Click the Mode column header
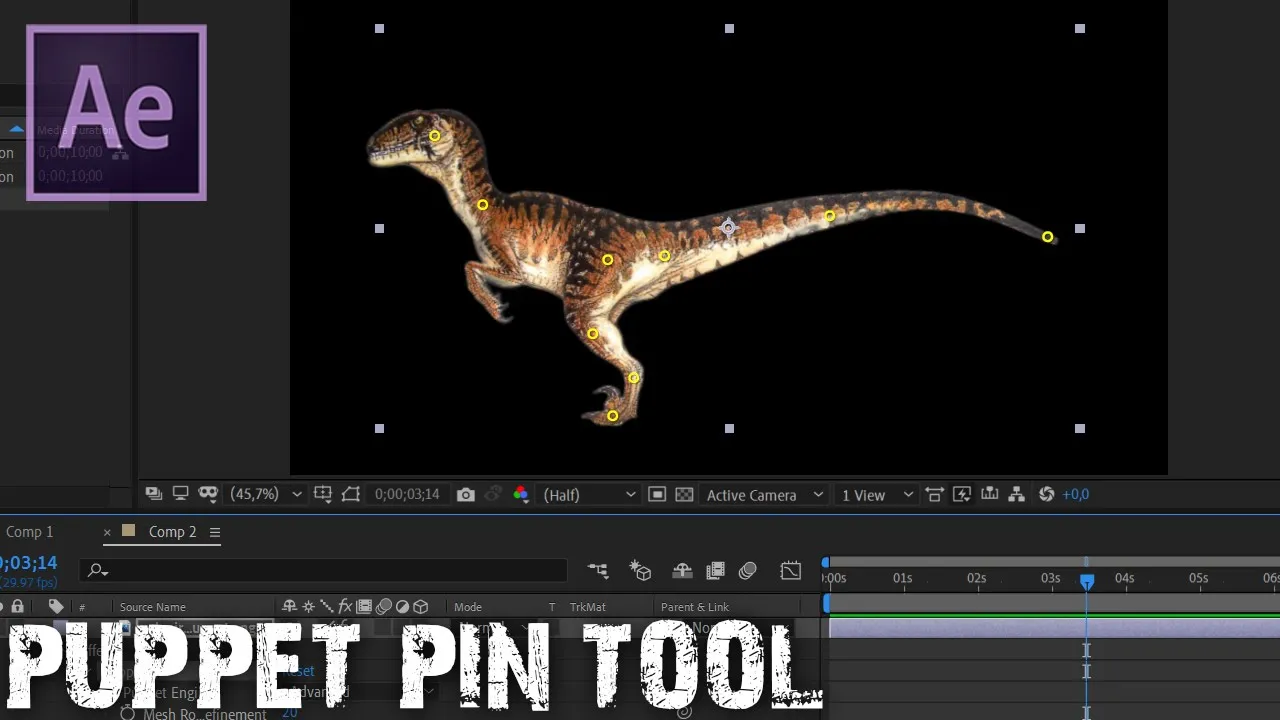 pos(468,607)
